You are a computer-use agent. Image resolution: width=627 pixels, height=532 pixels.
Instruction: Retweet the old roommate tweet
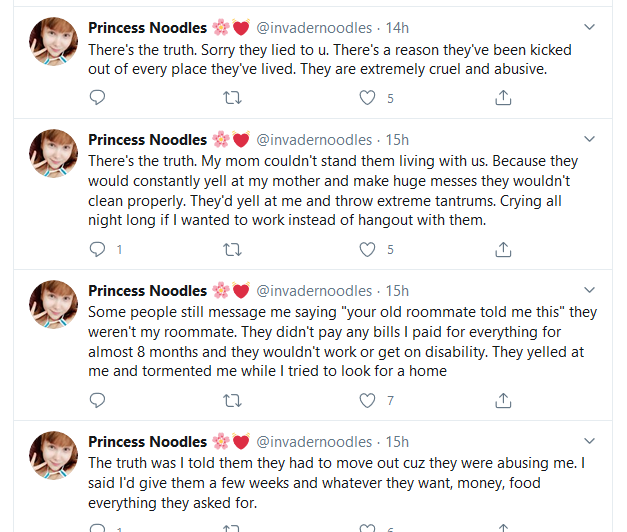click(232, 400)
